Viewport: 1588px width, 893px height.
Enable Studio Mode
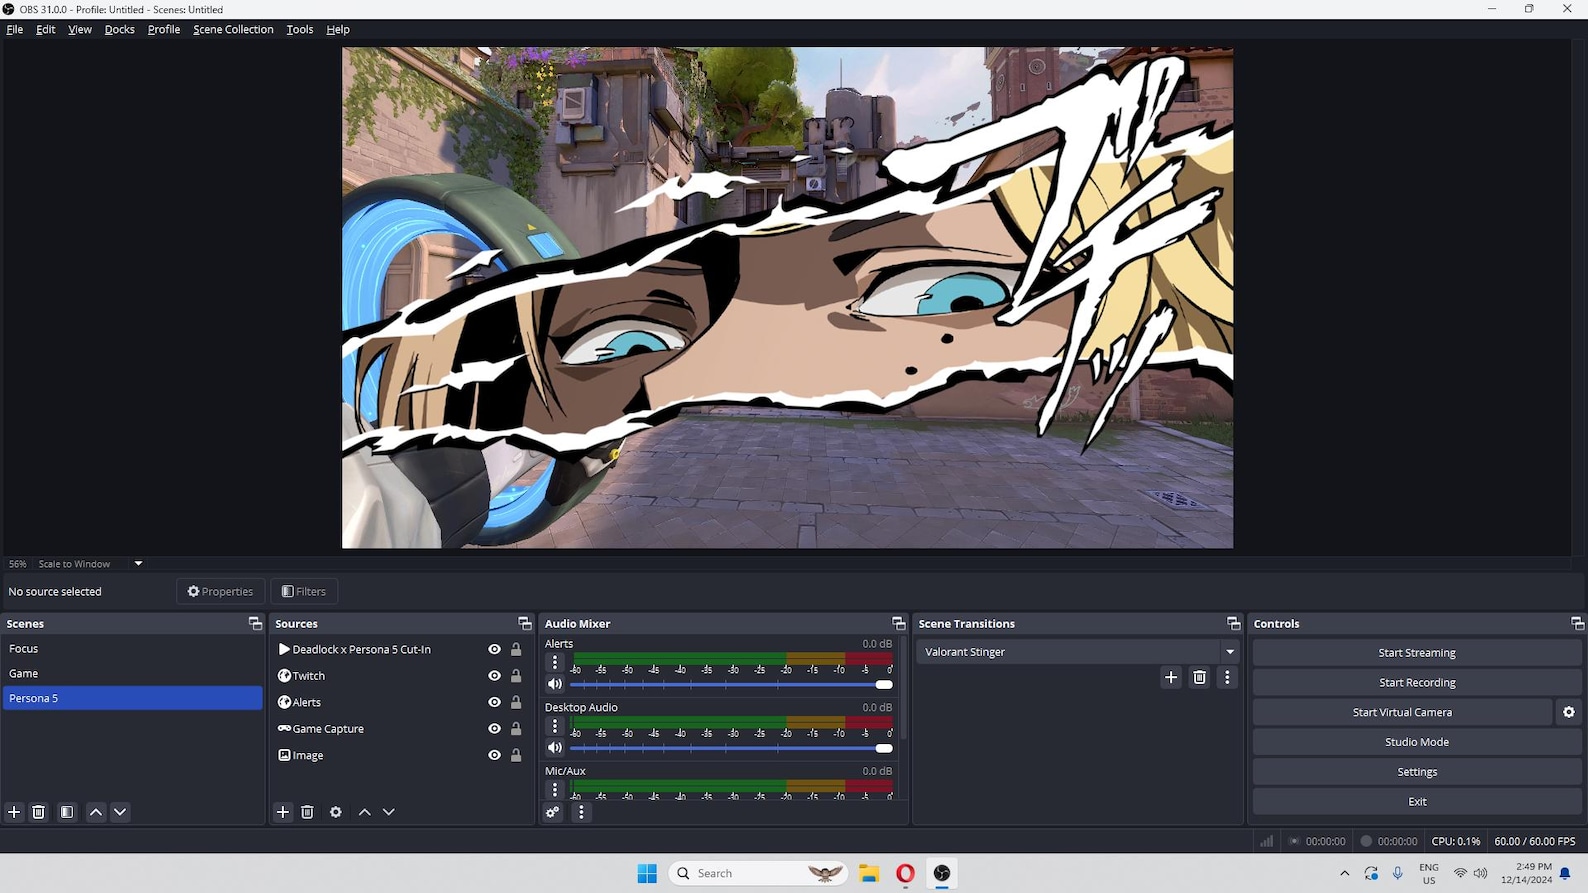tap(1417, 742)
